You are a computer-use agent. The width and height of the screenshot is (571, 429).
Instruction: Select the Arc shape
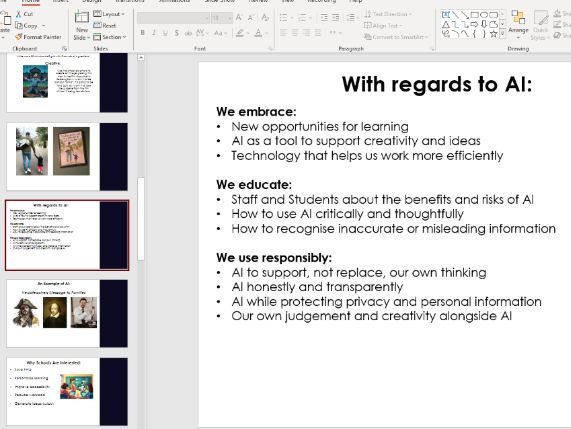click(x=455, y=34)
